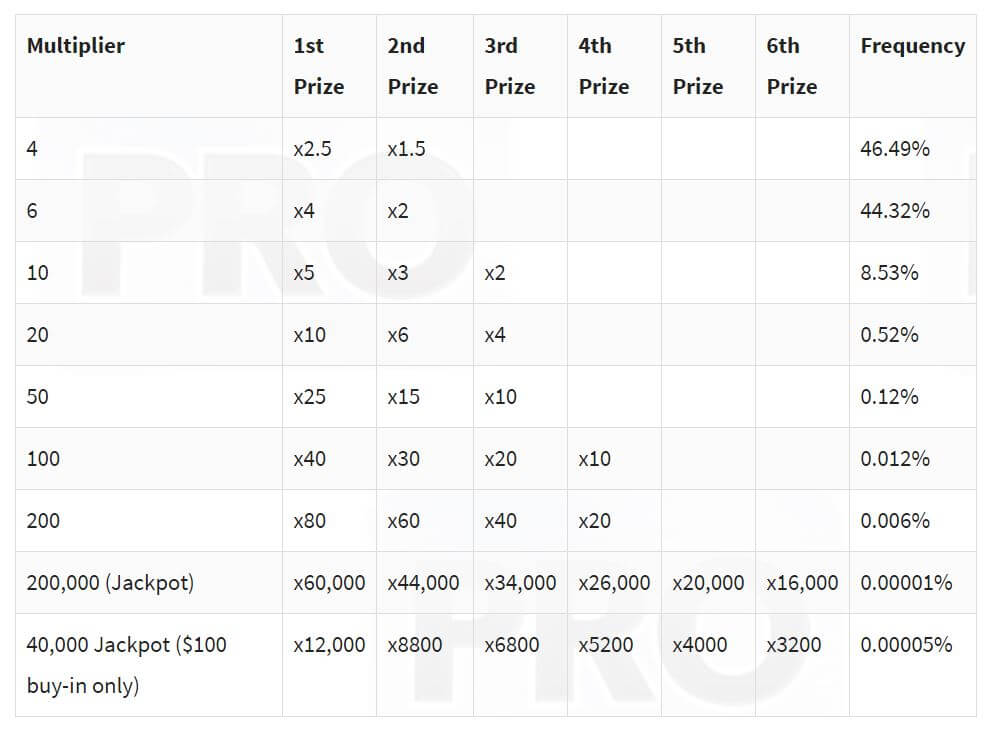This screenshot has height=732, width=997.
Task: Click the x1.5 second prize cell
Action: 406,149
